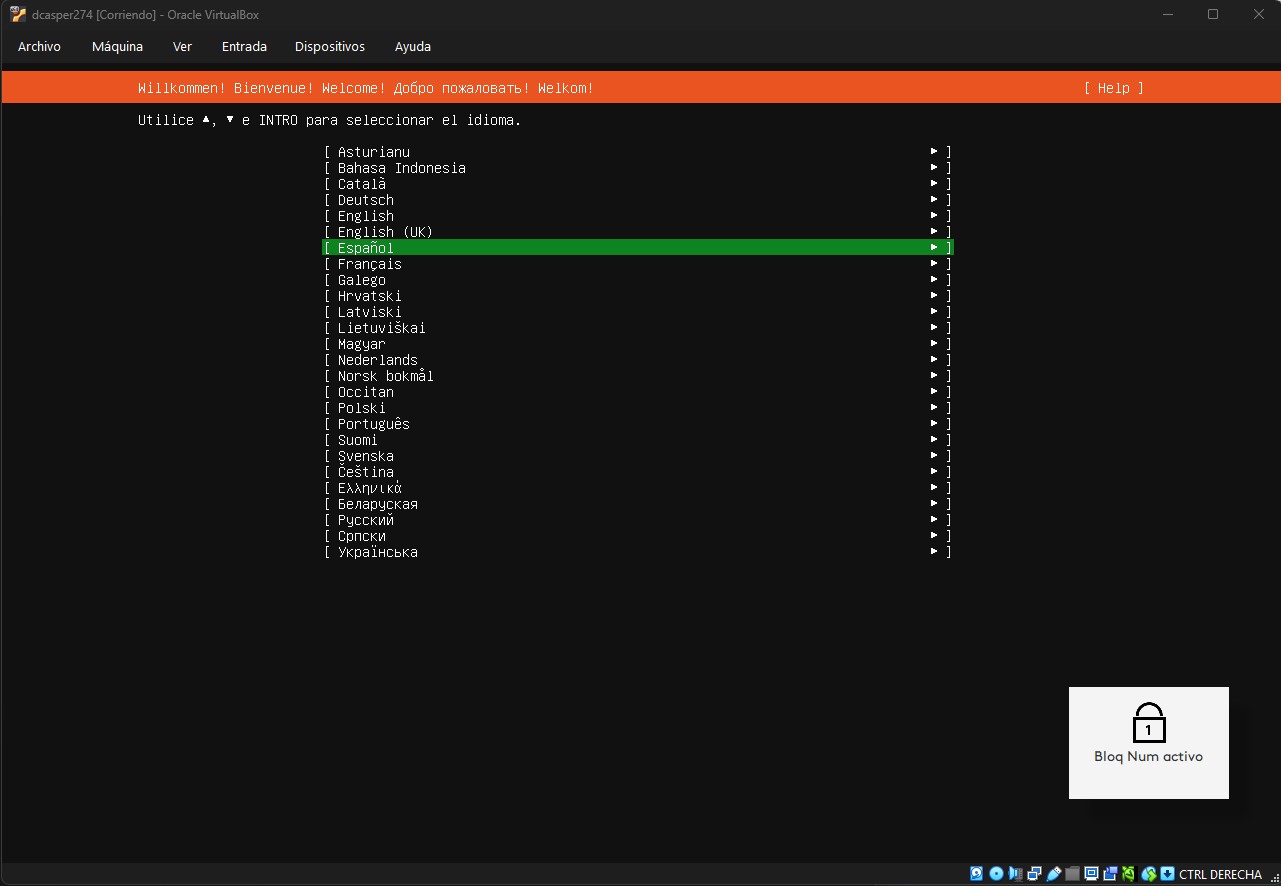Select English (UK) language entry
The image size is (1281, 886).
click(385, 232)
